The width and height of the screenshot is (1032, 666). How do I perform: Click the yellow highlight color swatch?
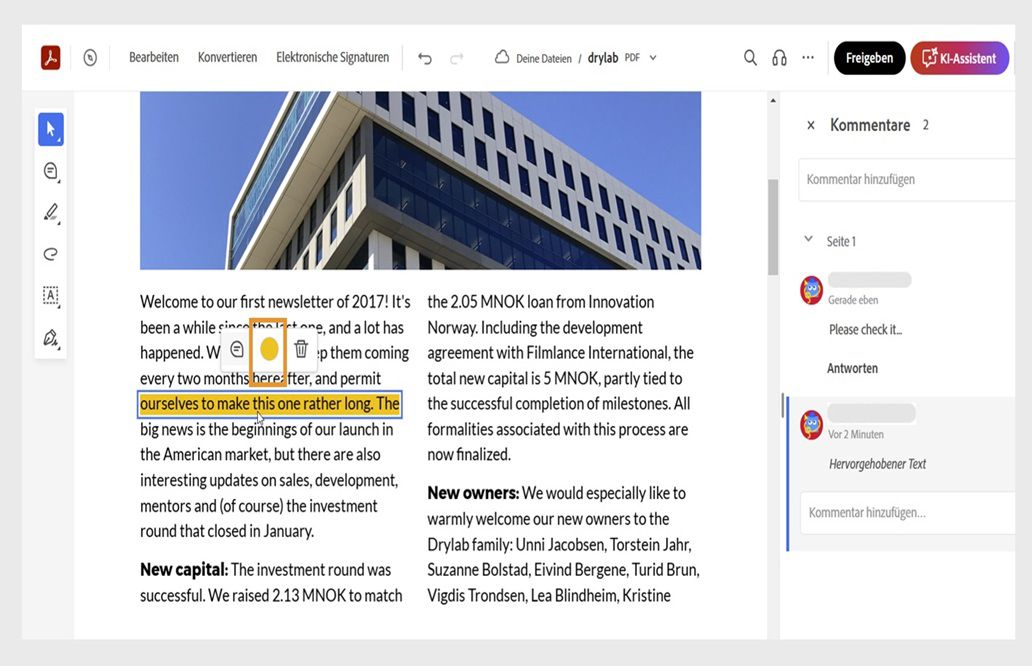[269, 349]
